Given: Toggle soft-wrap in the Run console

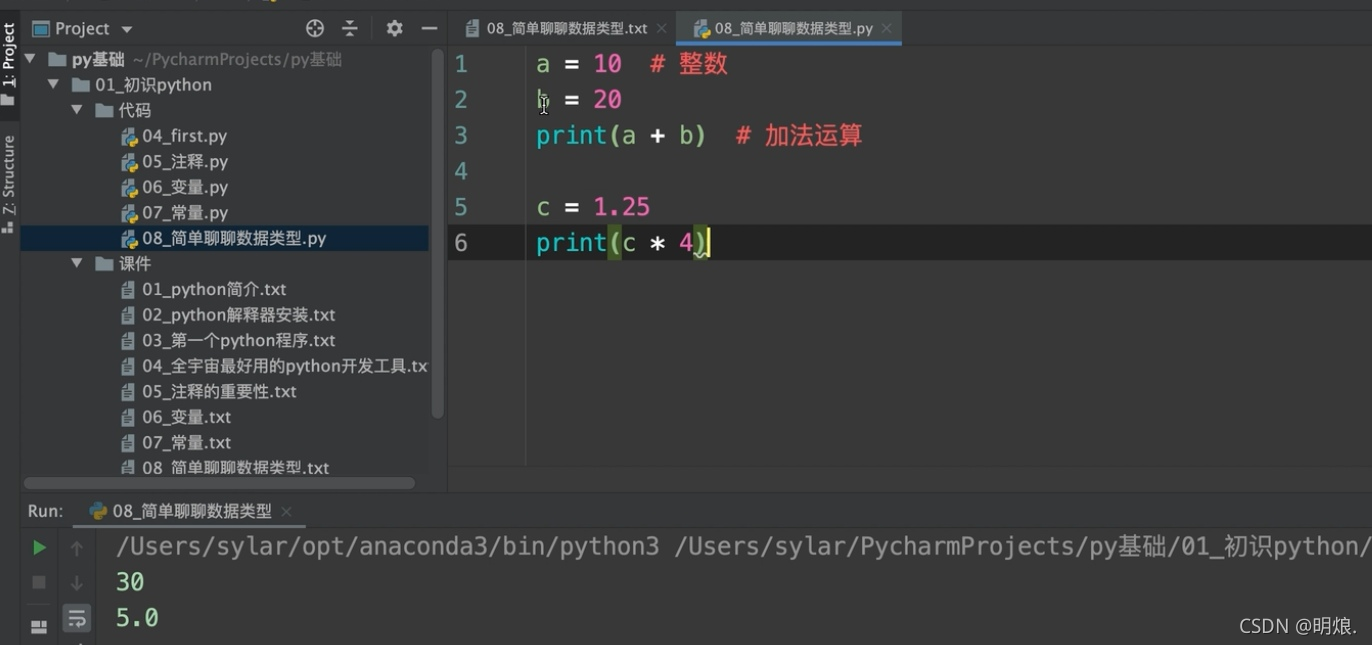Looking at the screenshot, I should point(77,618).
